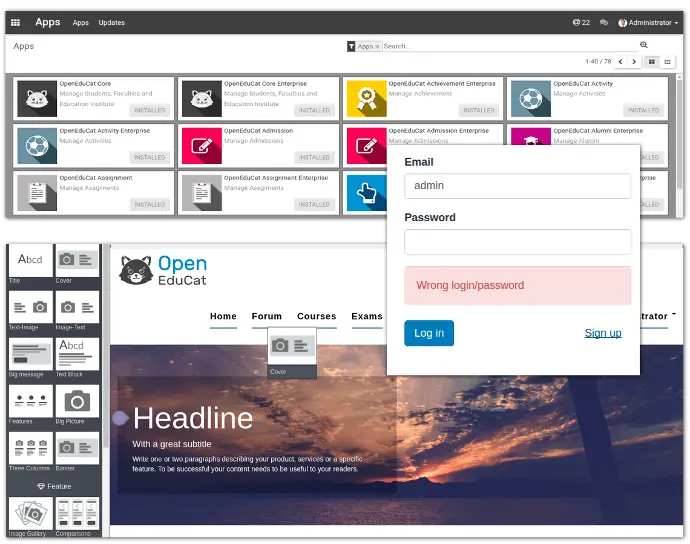Open OpenEduCat Achievement Enterprise badge icon
Image resolution: width=690 pixels, height=544 pixels.
coord(367,99)
